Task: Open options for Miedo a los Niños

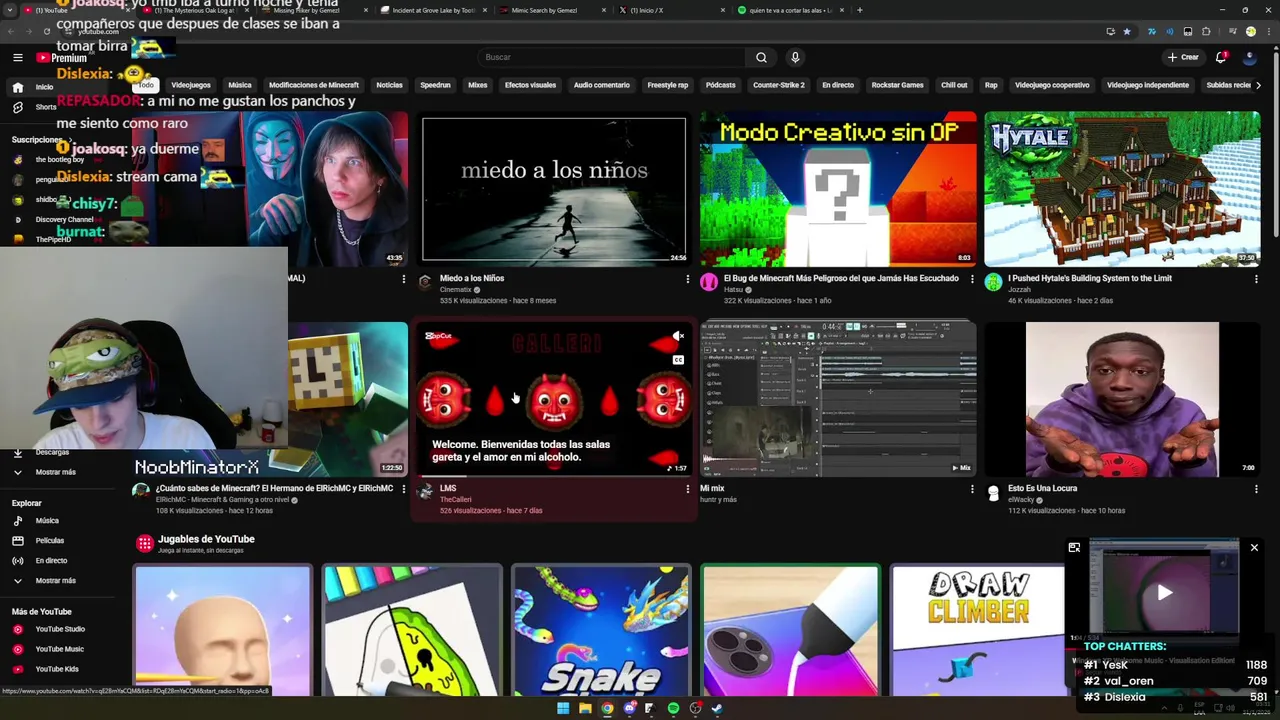Action: (x=687, y=279)
